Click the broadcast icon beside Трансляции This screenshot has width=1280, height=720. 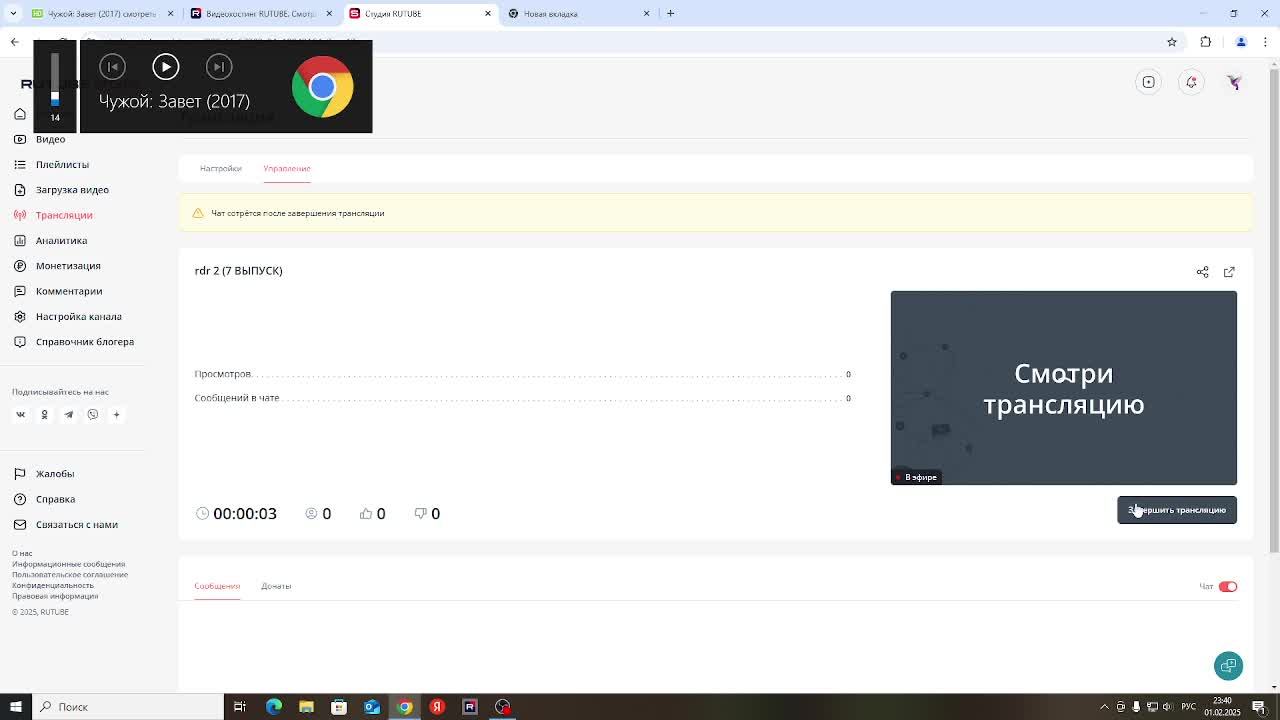pos(20,215)
